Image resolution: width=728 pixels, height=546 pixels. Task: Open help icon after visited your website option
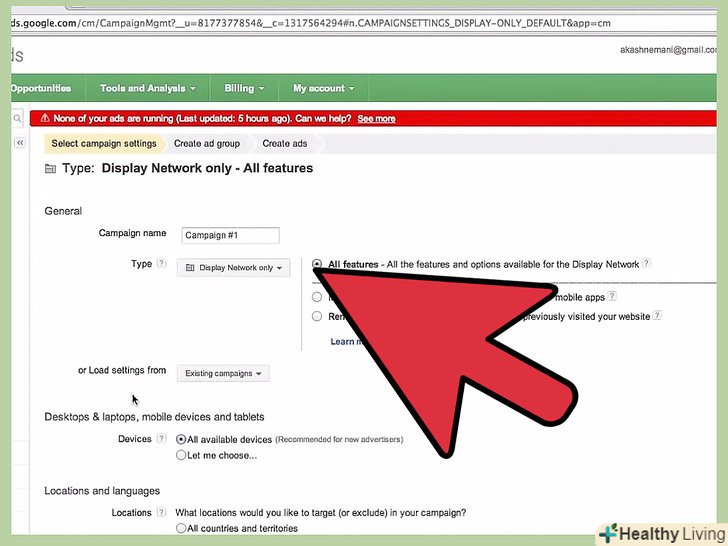(x=657, y=315)
